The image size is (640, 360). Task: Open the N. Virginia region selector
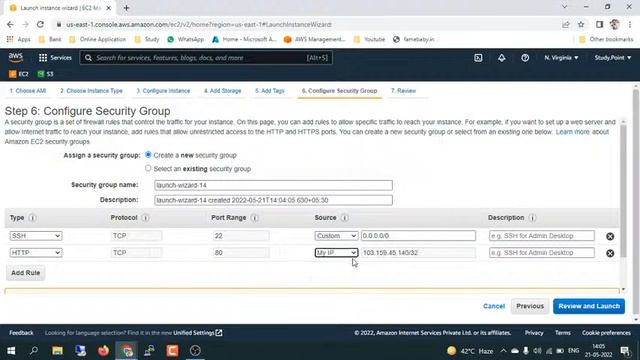561,58
